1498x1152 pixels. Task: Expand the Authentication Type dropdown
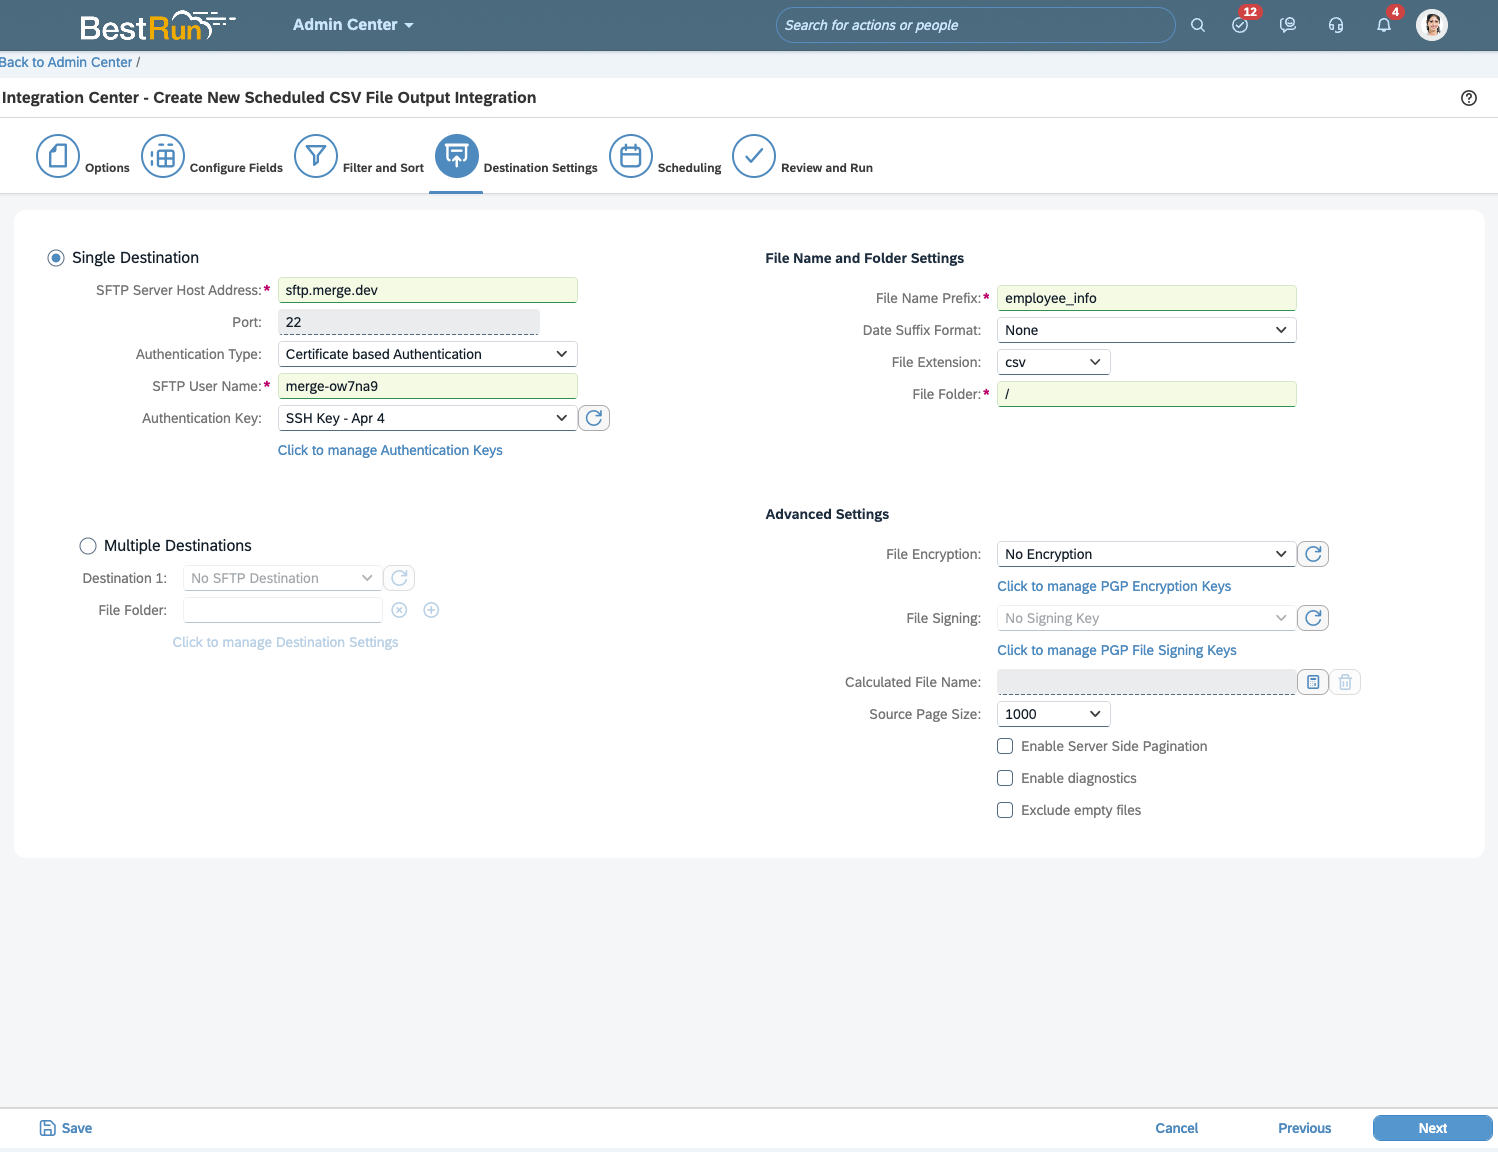[x=427, y=354]
